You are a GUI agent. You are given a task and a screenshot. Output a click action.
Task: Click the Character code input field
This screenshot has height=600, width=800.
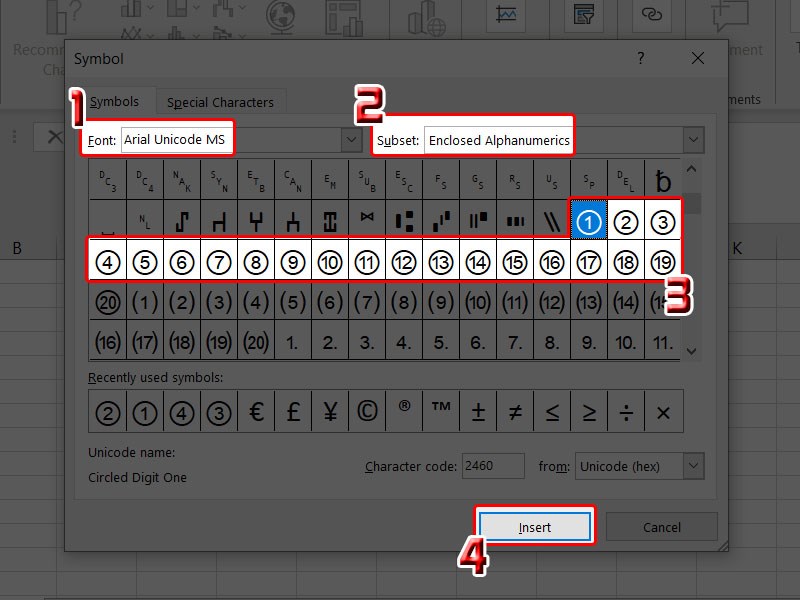[492, 466]
